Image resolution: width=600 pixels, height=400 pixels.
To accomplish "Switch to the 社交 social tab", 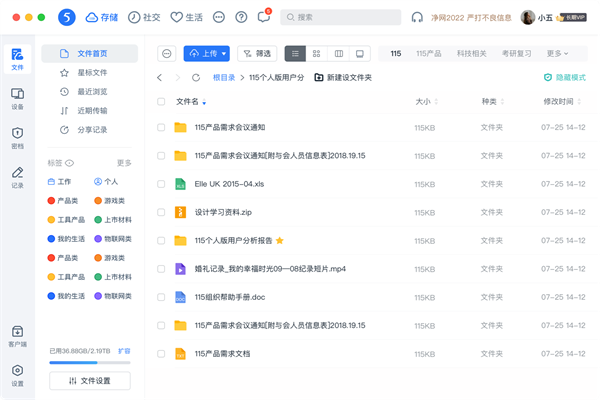I will (x=144, y=17).
